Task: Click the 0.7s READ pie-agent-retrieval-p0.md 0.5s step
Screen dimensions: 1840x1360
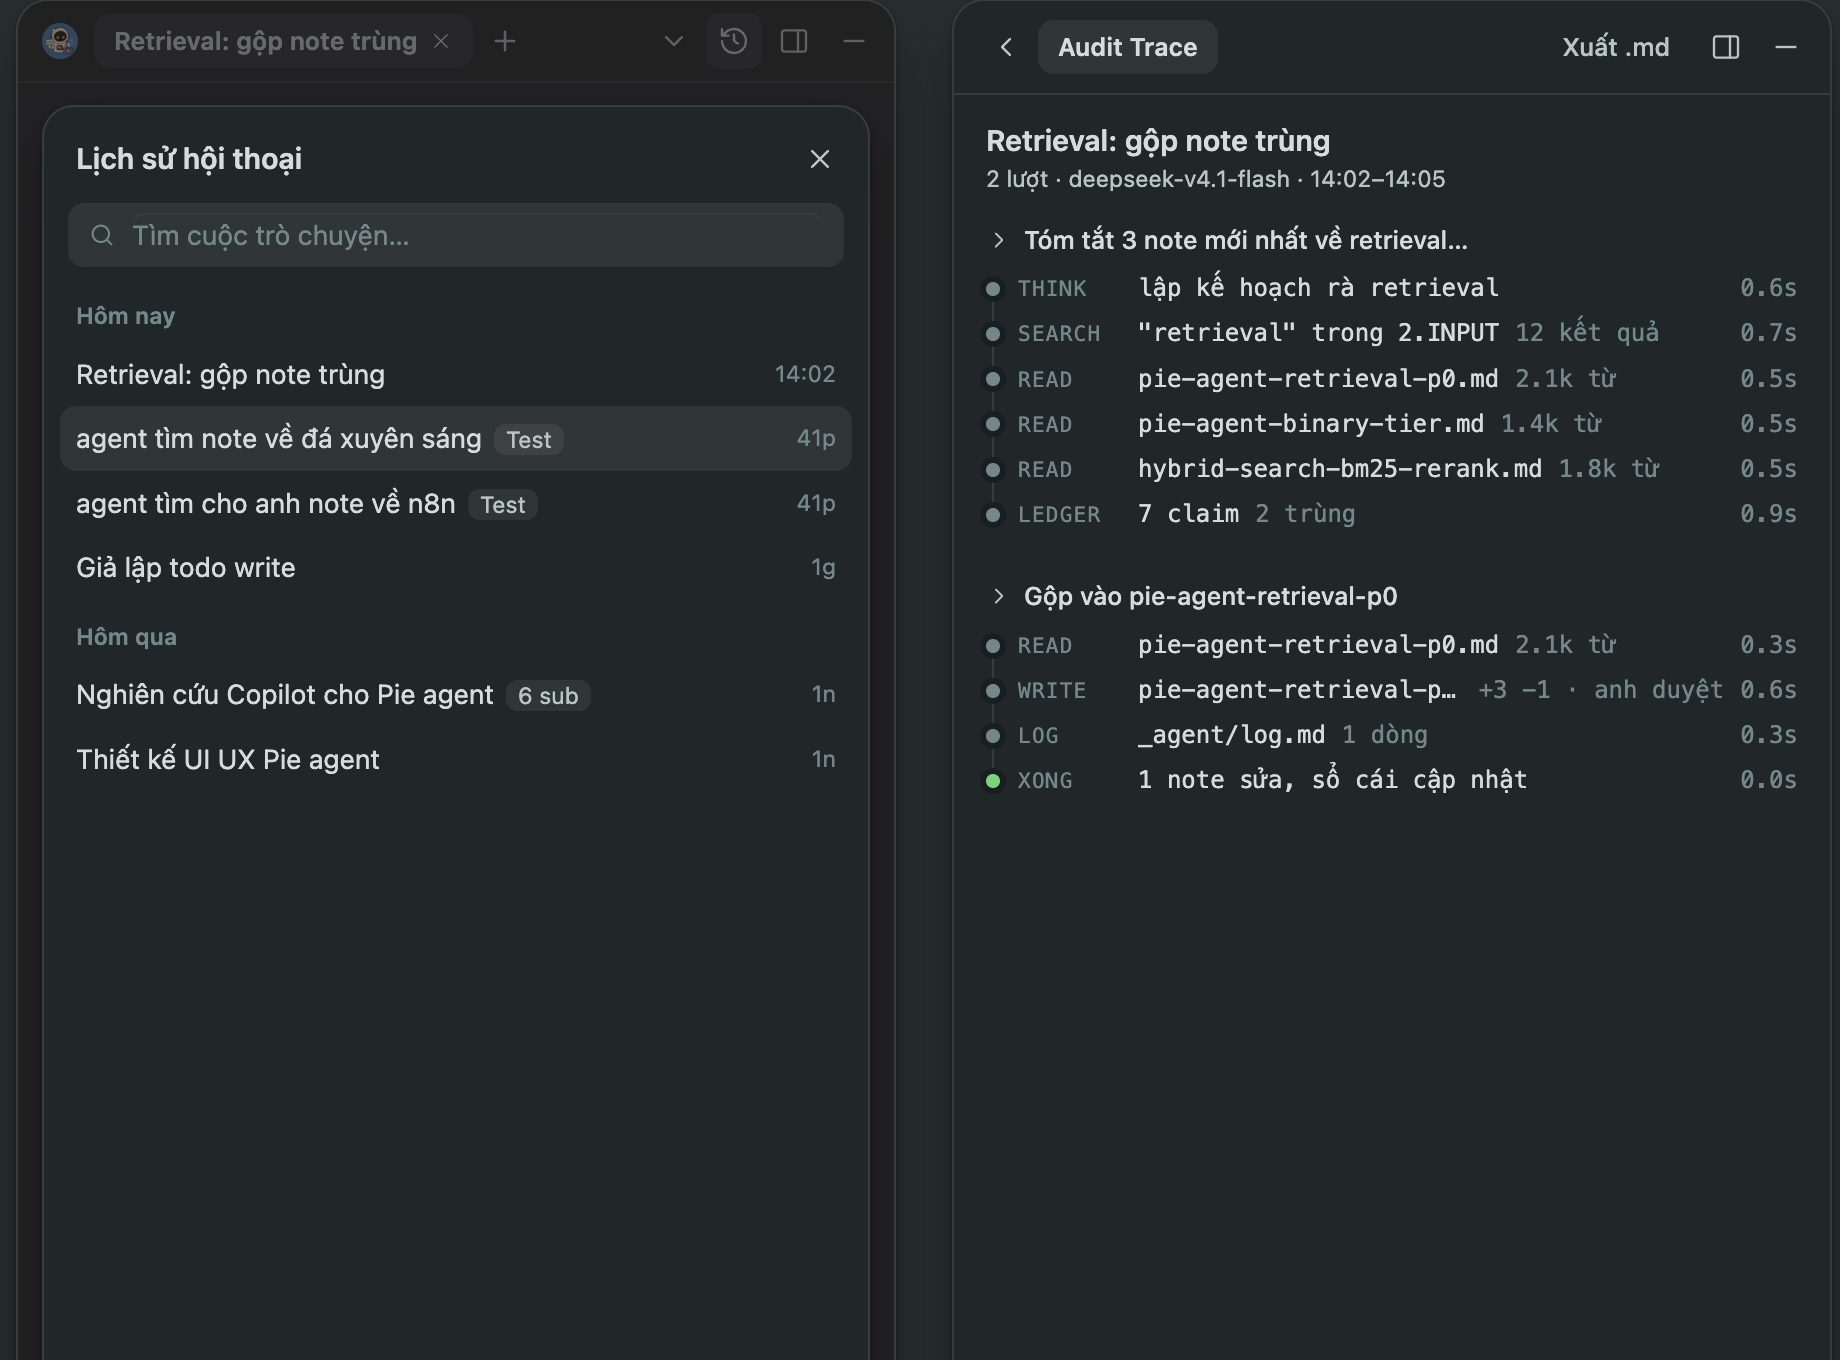Action: coord(1391,379)
